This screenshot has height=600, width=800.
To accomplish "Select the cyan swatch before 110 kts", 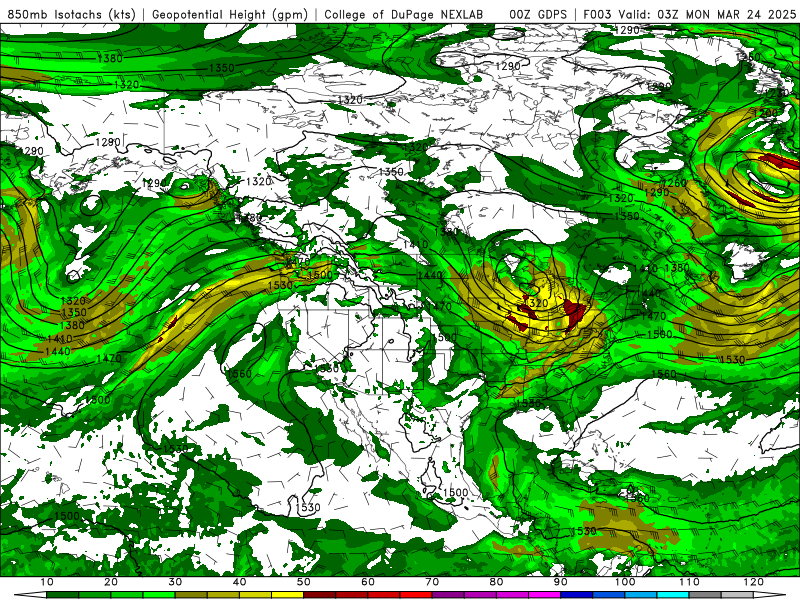I will pos(673,595).
